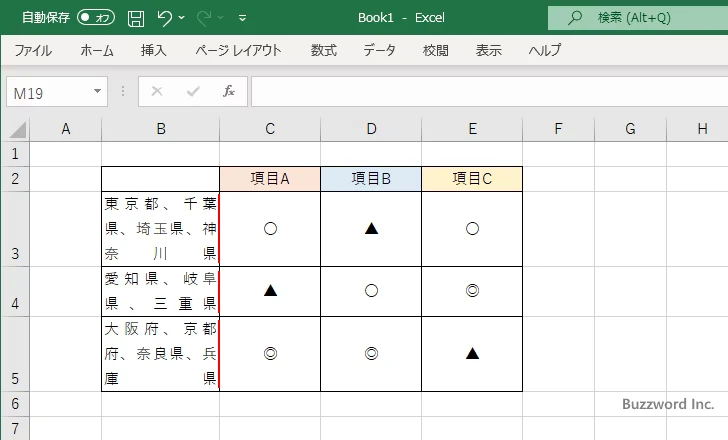Select the orange 項目A header cell
This screenshot has height=440, width=728.
[x=270, y=179]
